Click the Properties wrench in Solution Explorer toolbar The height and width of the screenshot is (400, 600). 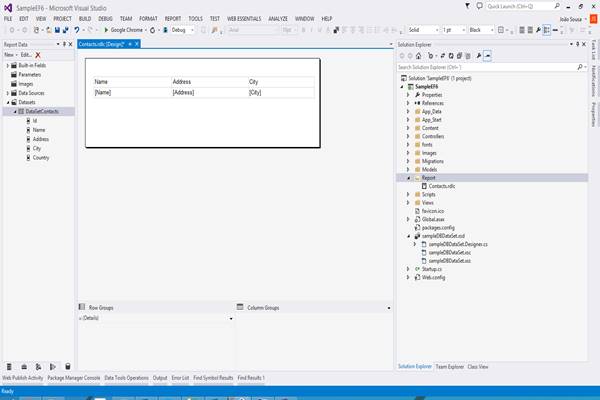pyautogui.click(x=479, y=56)
